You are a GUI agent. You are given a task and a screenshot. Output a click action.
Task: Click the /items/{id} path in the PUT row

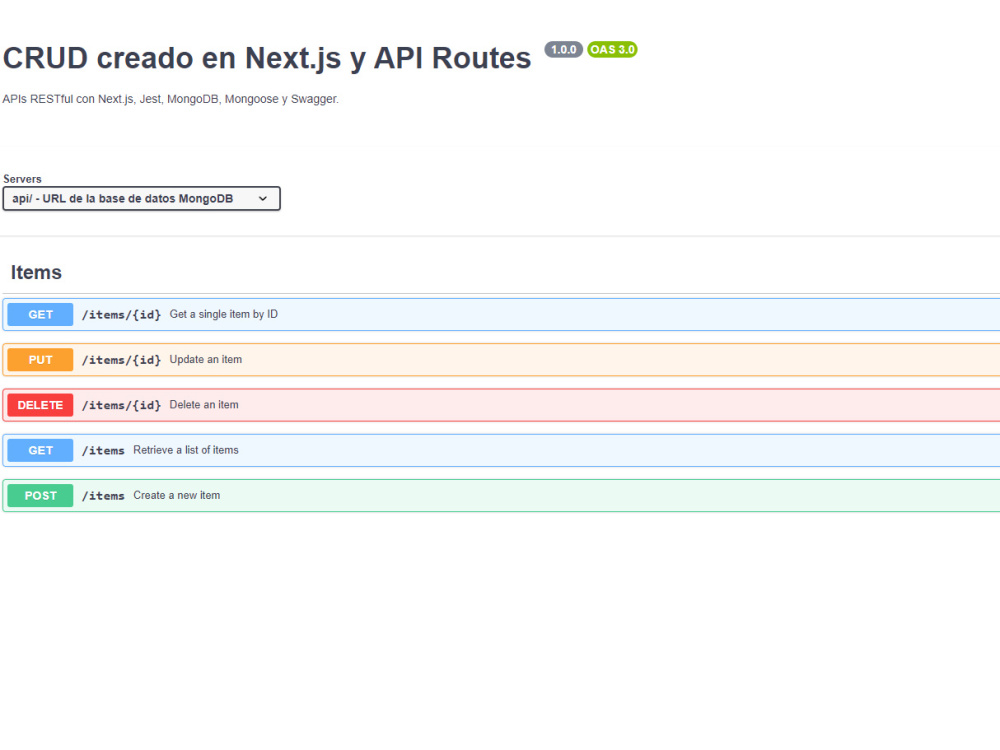click(x=121, y=360)
